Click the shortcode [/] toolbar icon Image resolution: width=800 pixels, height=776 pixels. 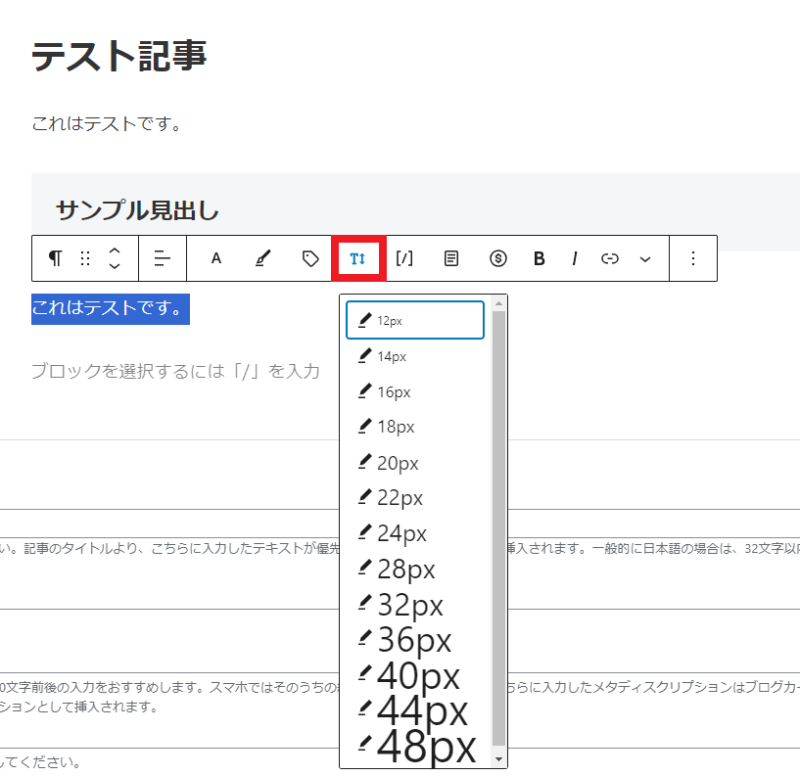(x=404, y=258)
